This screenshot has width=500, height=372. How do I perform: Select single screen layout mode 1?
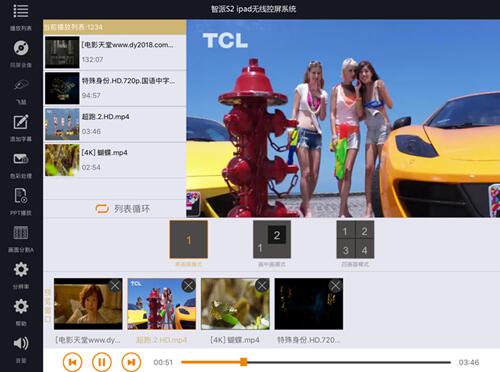click(189, 239)
